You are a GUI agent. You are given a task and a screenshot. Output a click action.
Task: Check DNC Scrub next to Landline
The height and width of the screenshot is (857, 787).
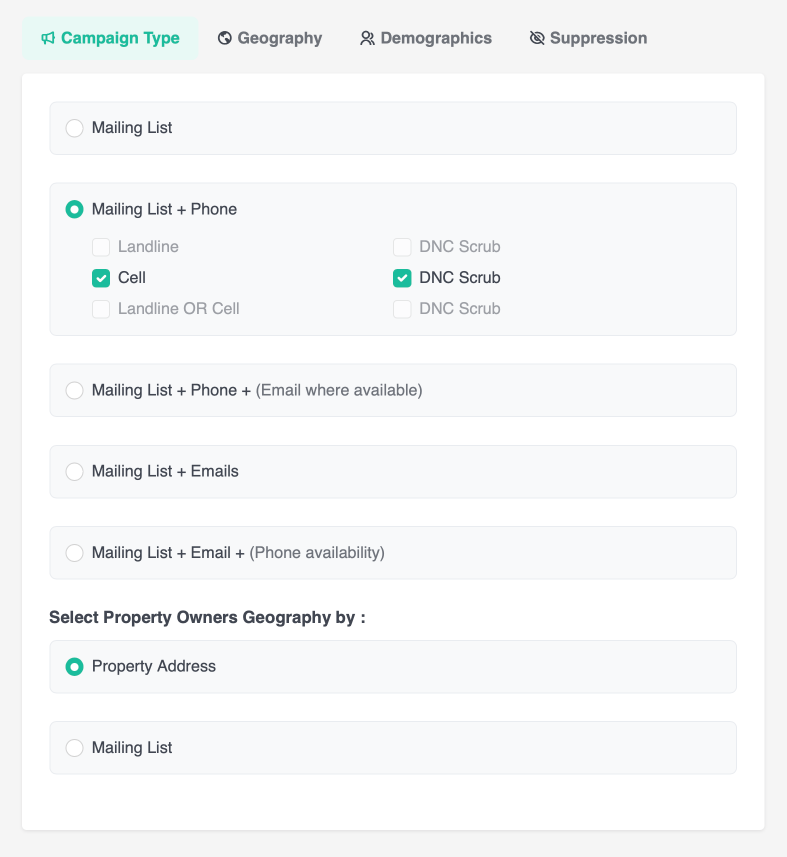402,247
